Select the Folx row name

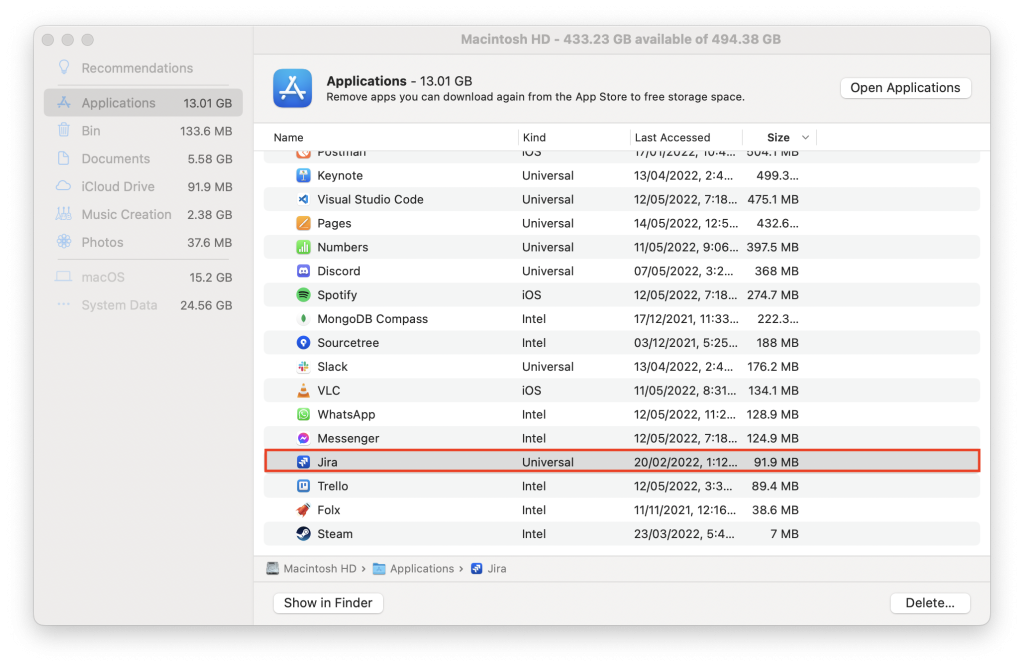(328, 510)
